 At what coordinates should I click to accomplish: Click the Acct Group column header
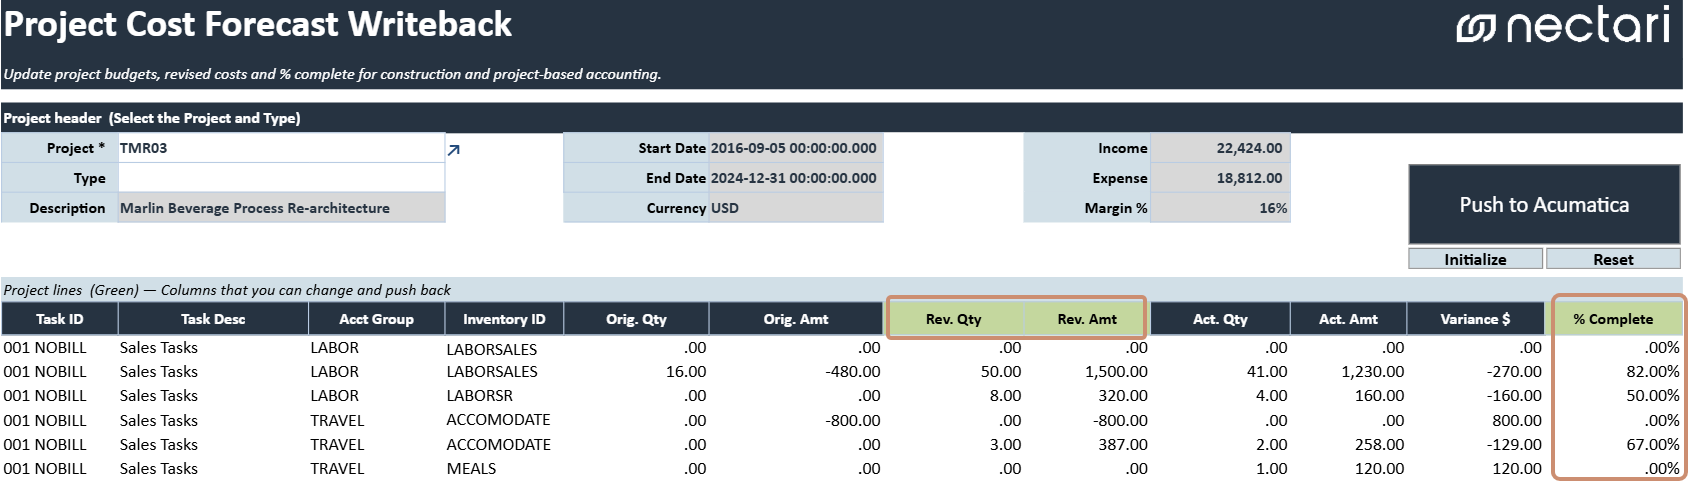pos(376,319)
